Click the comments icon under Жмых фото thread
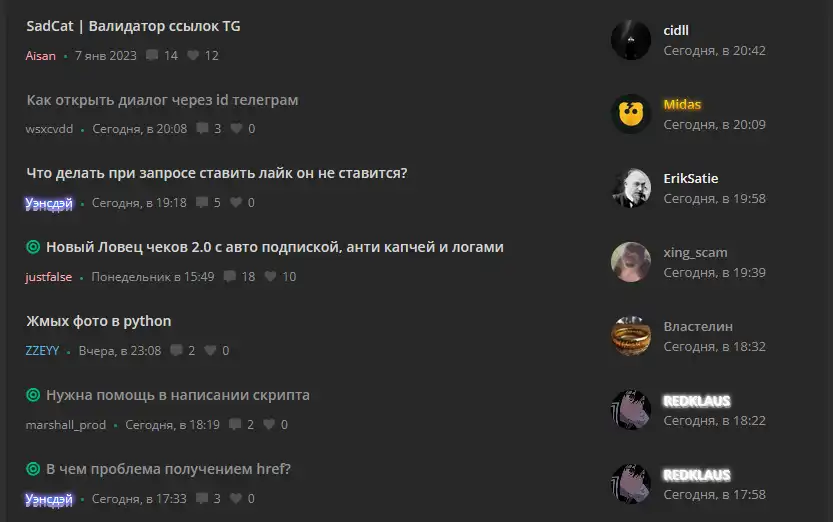 point(176,350)
